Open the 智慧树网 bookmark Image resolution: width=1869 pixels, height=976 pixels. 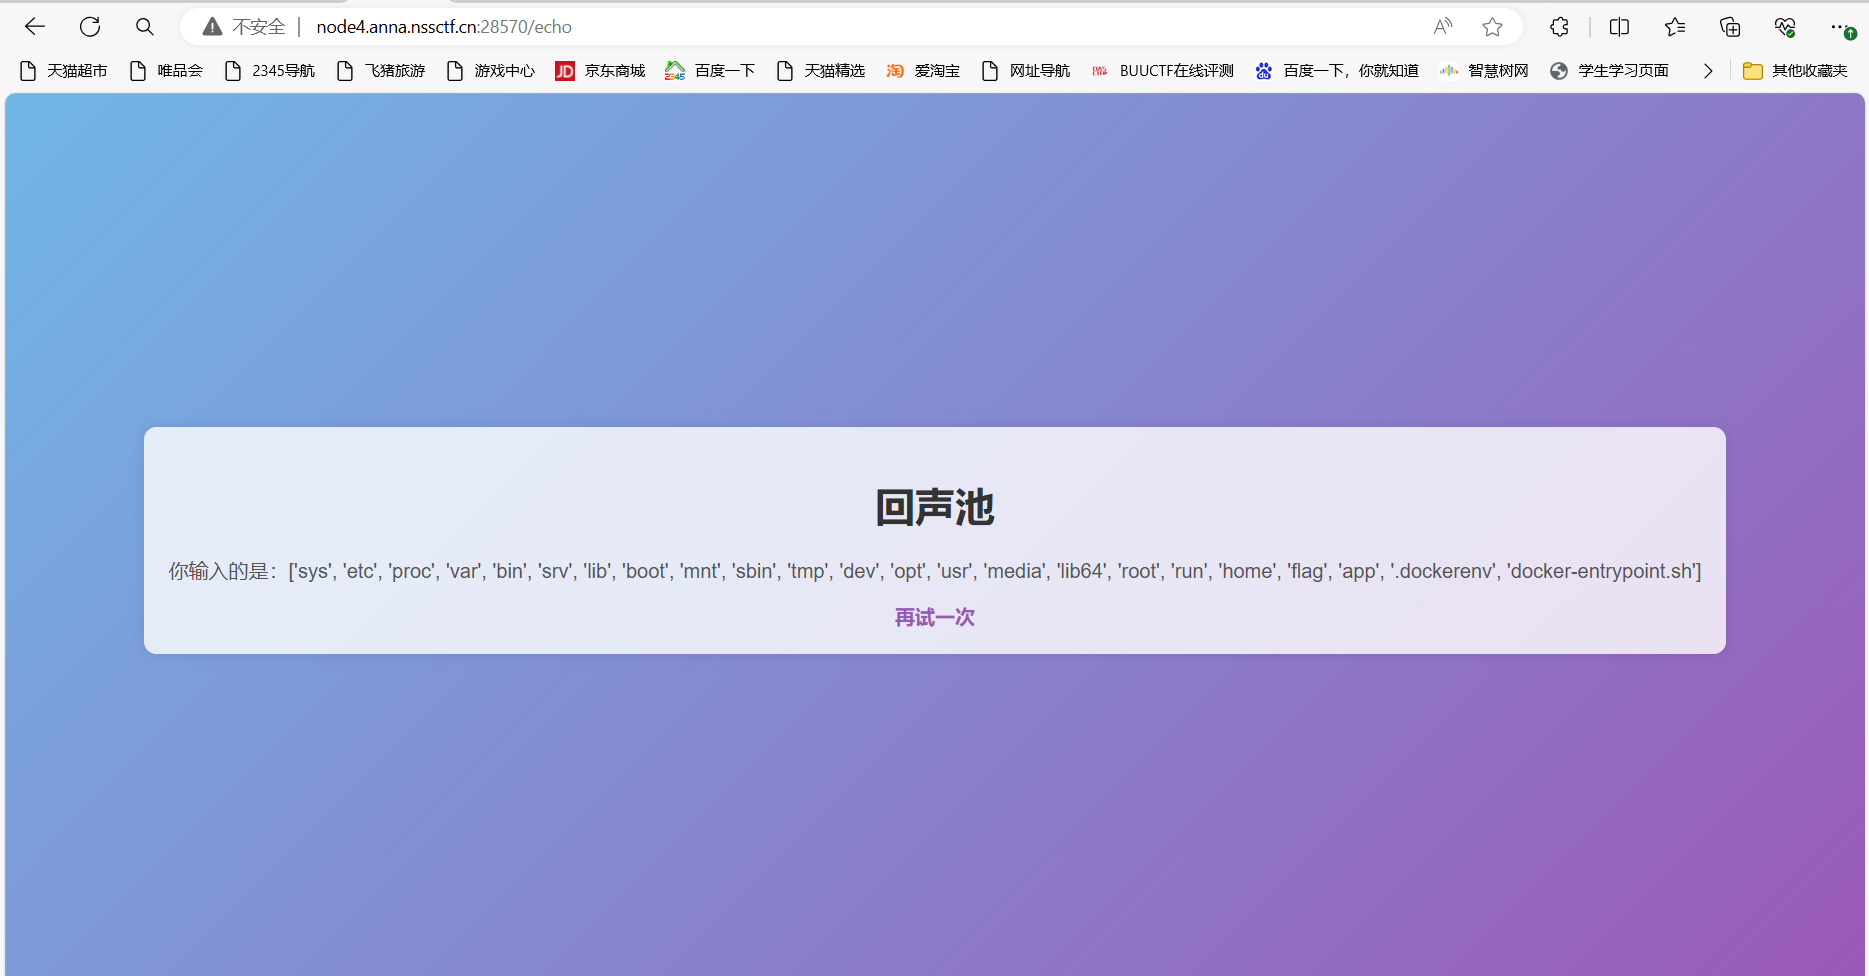(1484, 71)
